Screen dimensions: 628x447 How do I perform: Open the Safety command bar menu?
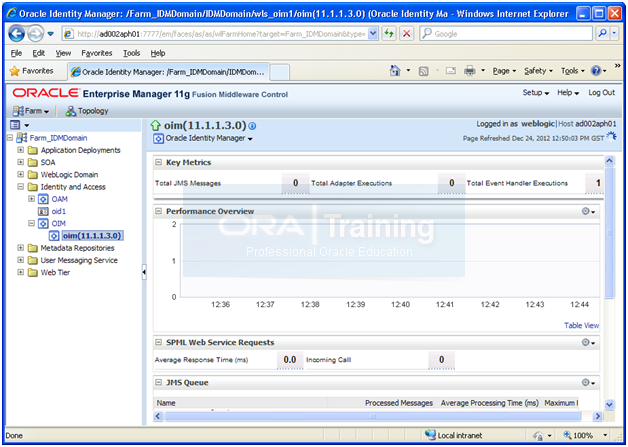click(x=538, y=71)
